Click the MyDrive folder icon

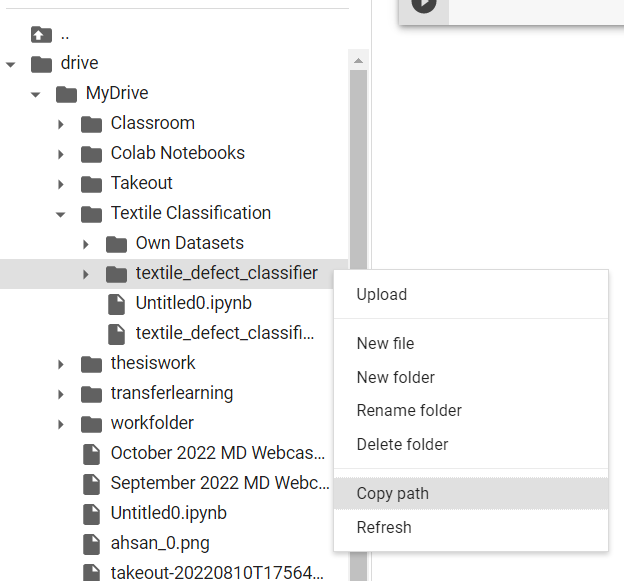[66, 94]
